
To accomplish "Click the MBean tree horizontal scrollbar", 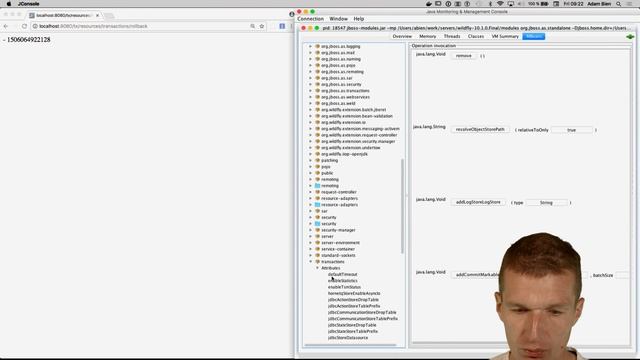I will (350, 345).
